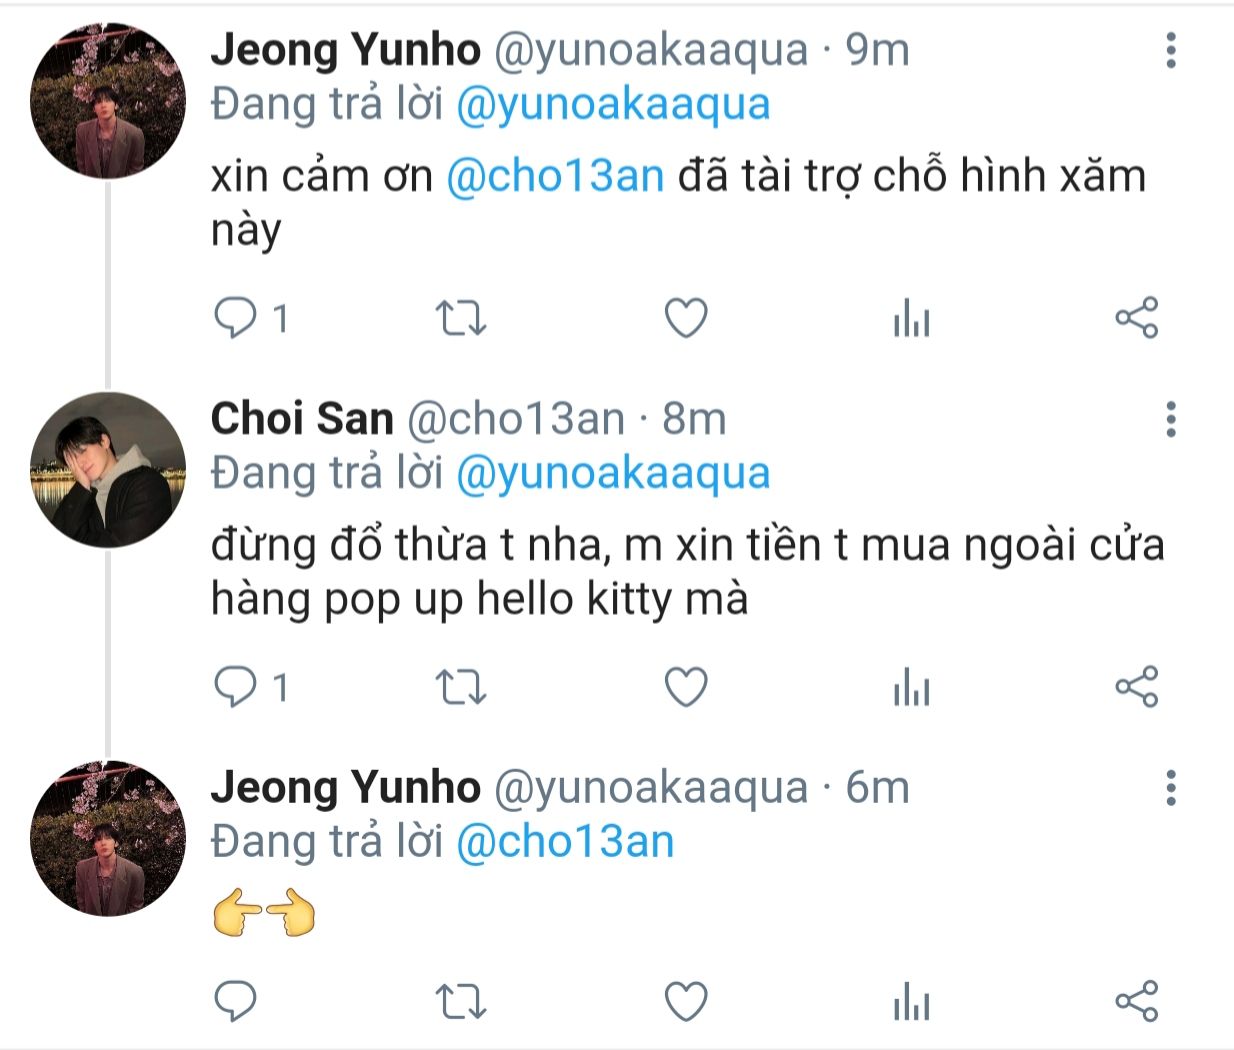
Task: Share Choi San's tweet
Action: [1136, 688]
